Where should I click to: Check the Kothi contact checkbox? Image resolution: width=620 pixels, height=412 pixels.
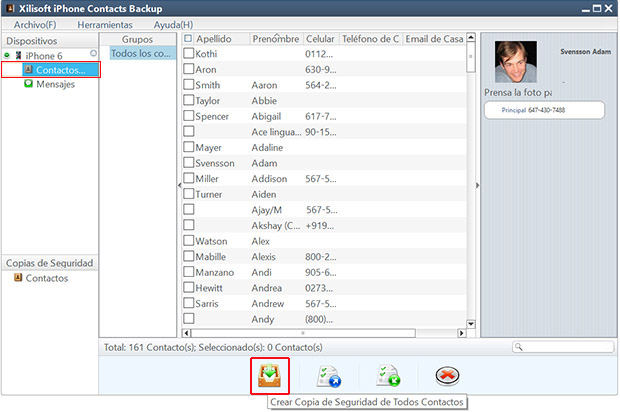point(189,53)
